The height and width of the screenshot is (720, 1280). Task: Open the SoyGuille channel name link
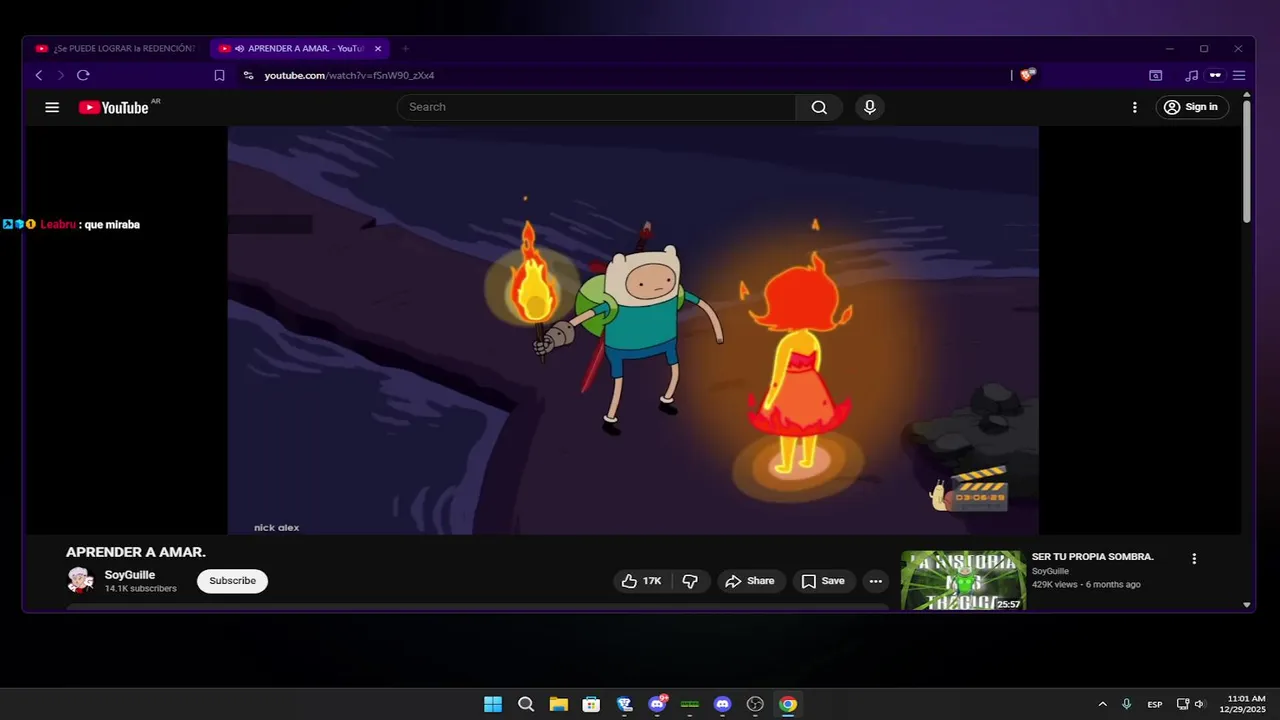pos(130,575)
